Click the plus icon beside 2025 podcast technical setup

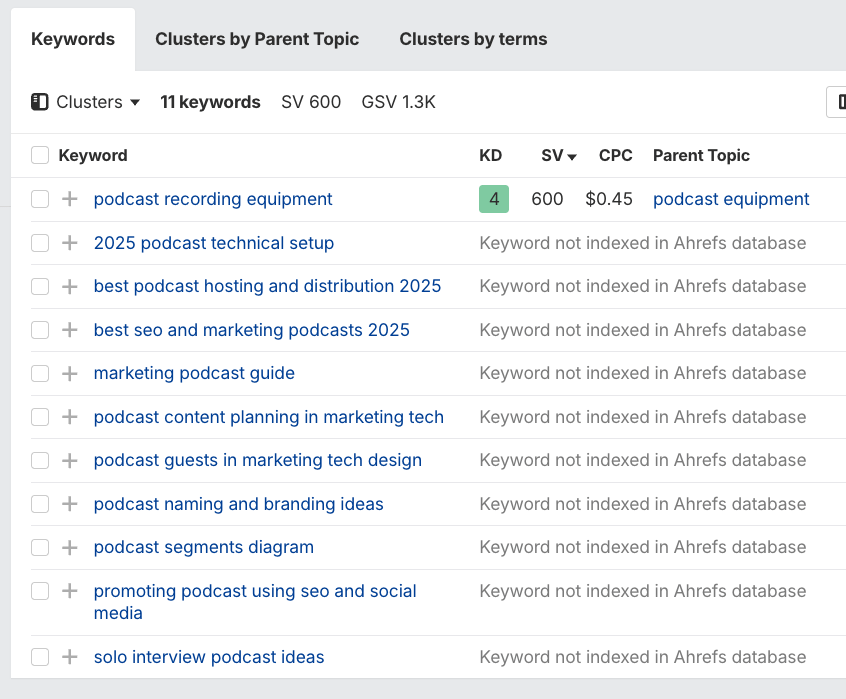69,243
